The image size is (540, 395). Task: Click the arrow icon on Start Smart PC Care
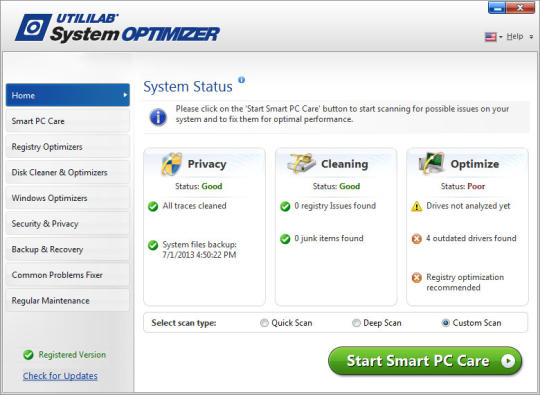tap(508, 361)
